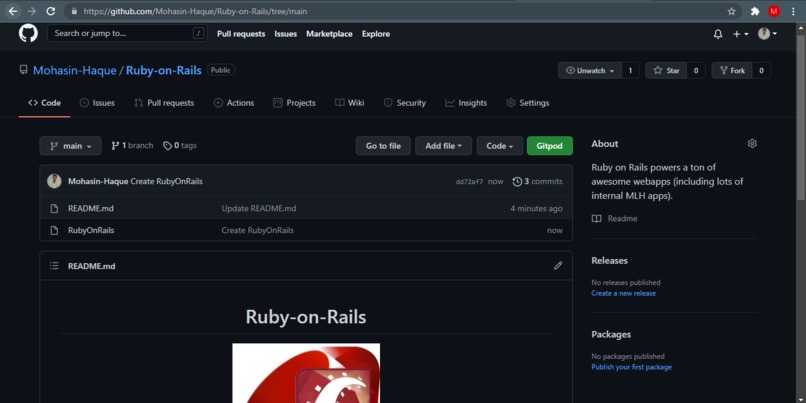Open the Unwatch dropdown
The width and height of the screenshot is (806, 403).
point(590,71)
